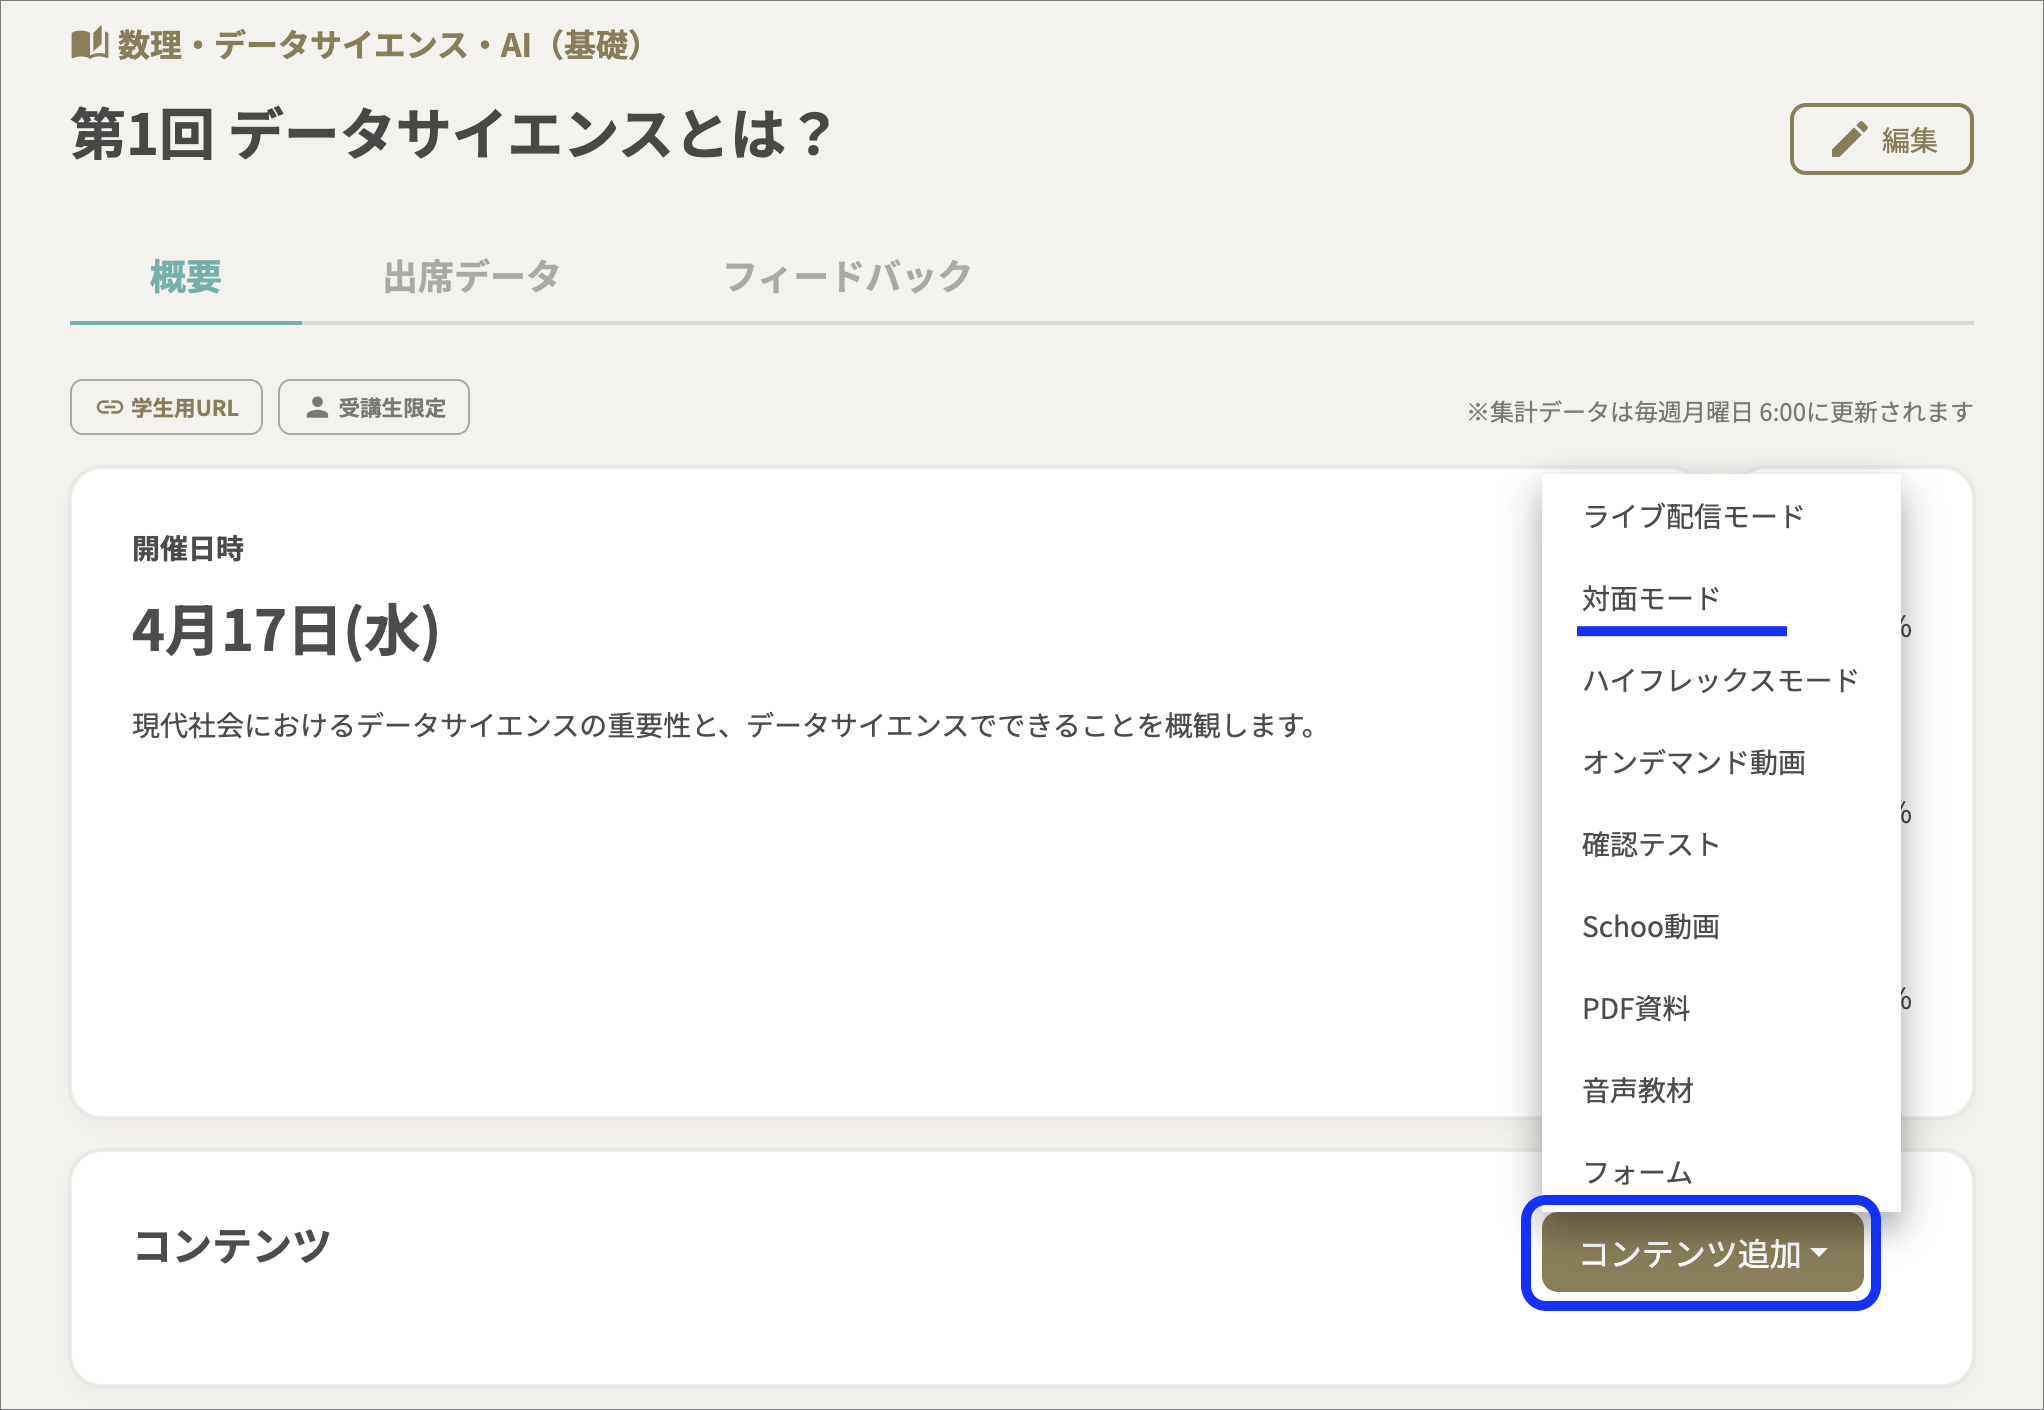Open the コンテンツ追加 dropdown button

[1702, 1252]
